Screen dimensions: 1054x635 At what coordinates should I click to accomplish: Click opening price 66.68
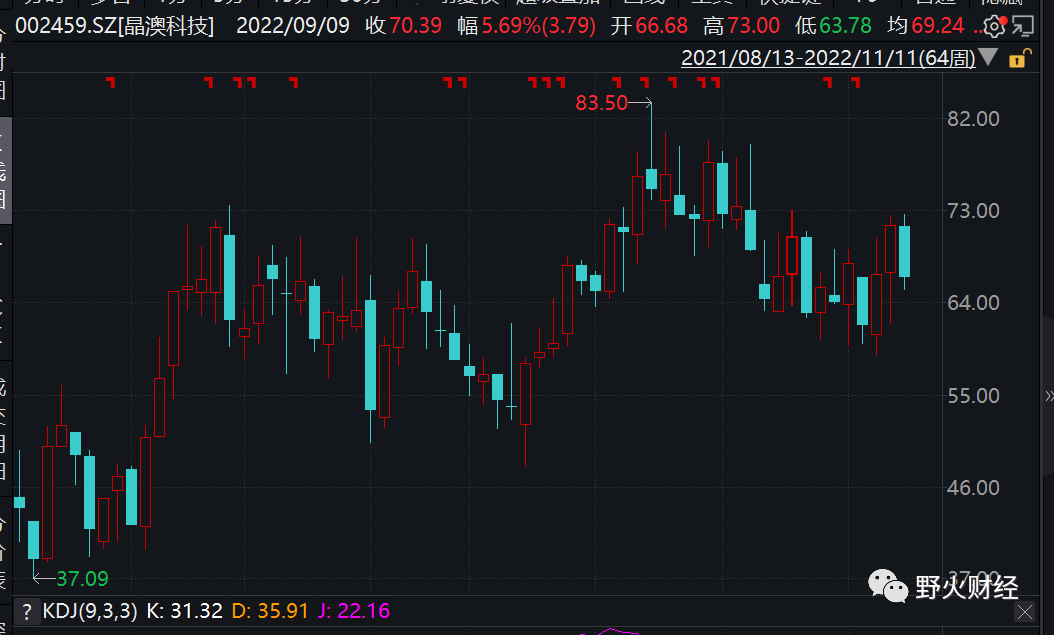coord(661,26)
